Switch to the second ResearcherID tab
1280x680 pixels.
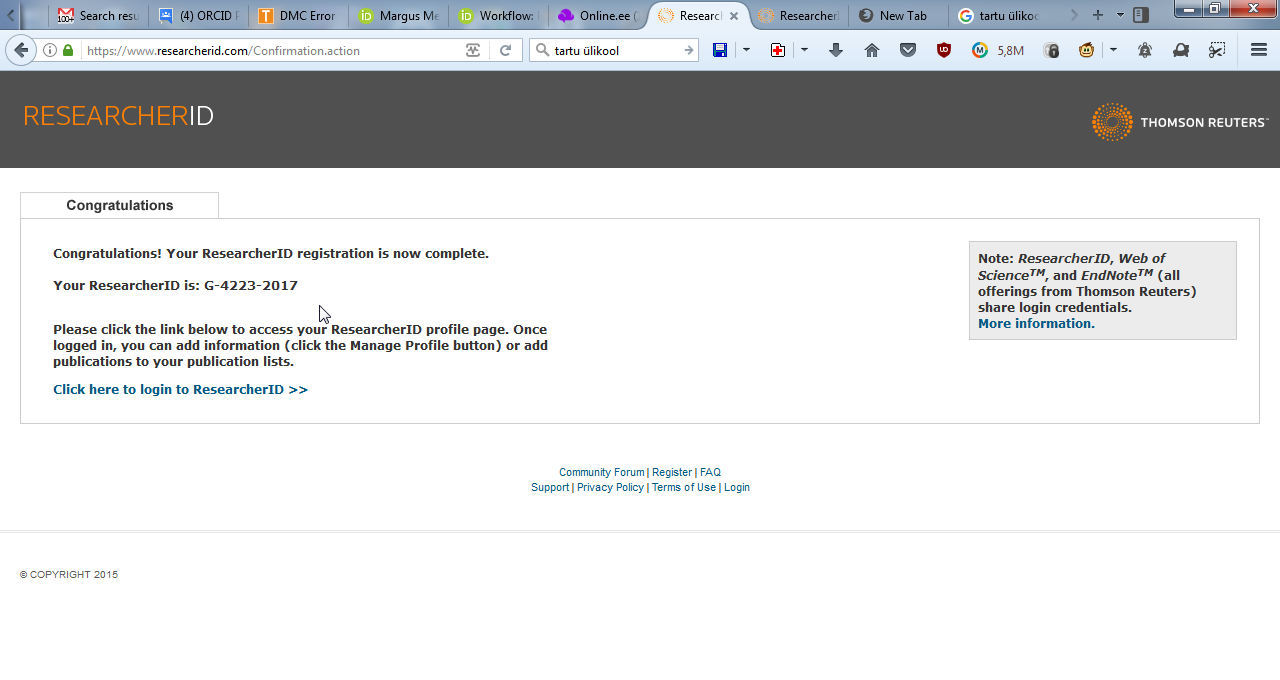(798, 16)
